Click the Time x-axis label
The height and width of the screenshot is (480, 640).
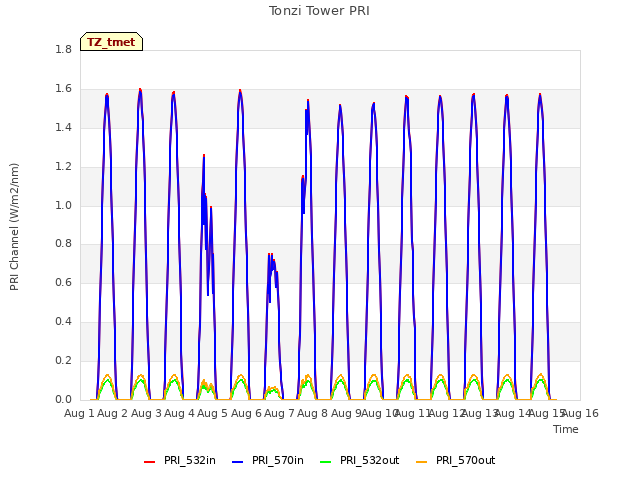tap(566, 429)
